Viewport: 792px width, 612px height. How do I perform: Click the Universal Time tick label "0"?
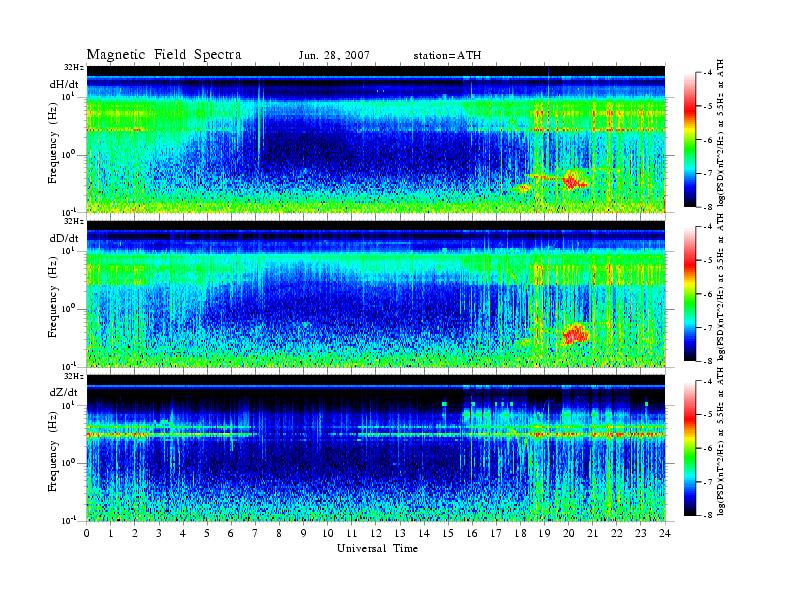[87, 533]
